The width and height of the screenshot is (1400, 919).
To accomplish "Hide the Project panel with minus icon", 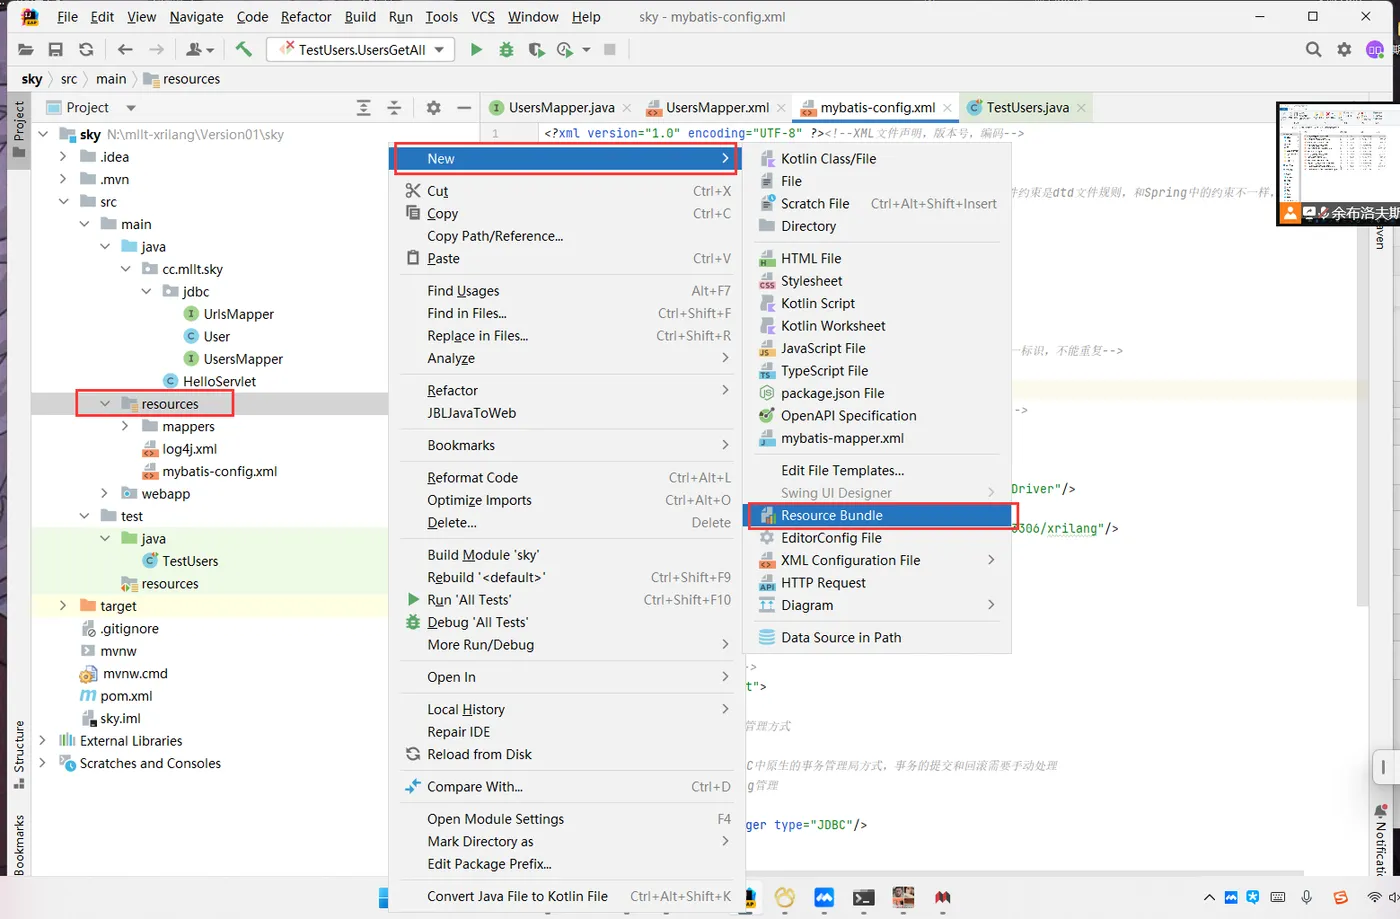I will click(x=463, y=107).
